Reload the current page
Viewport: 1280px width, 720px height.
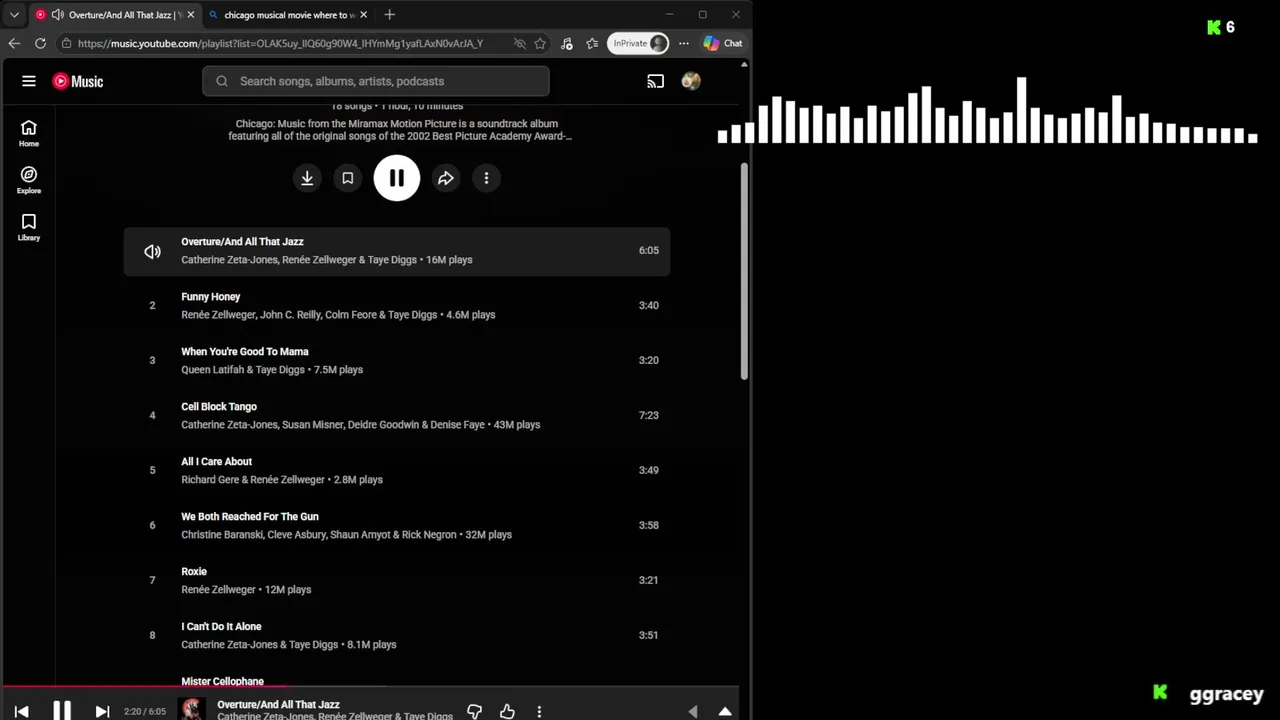point(40,43)
